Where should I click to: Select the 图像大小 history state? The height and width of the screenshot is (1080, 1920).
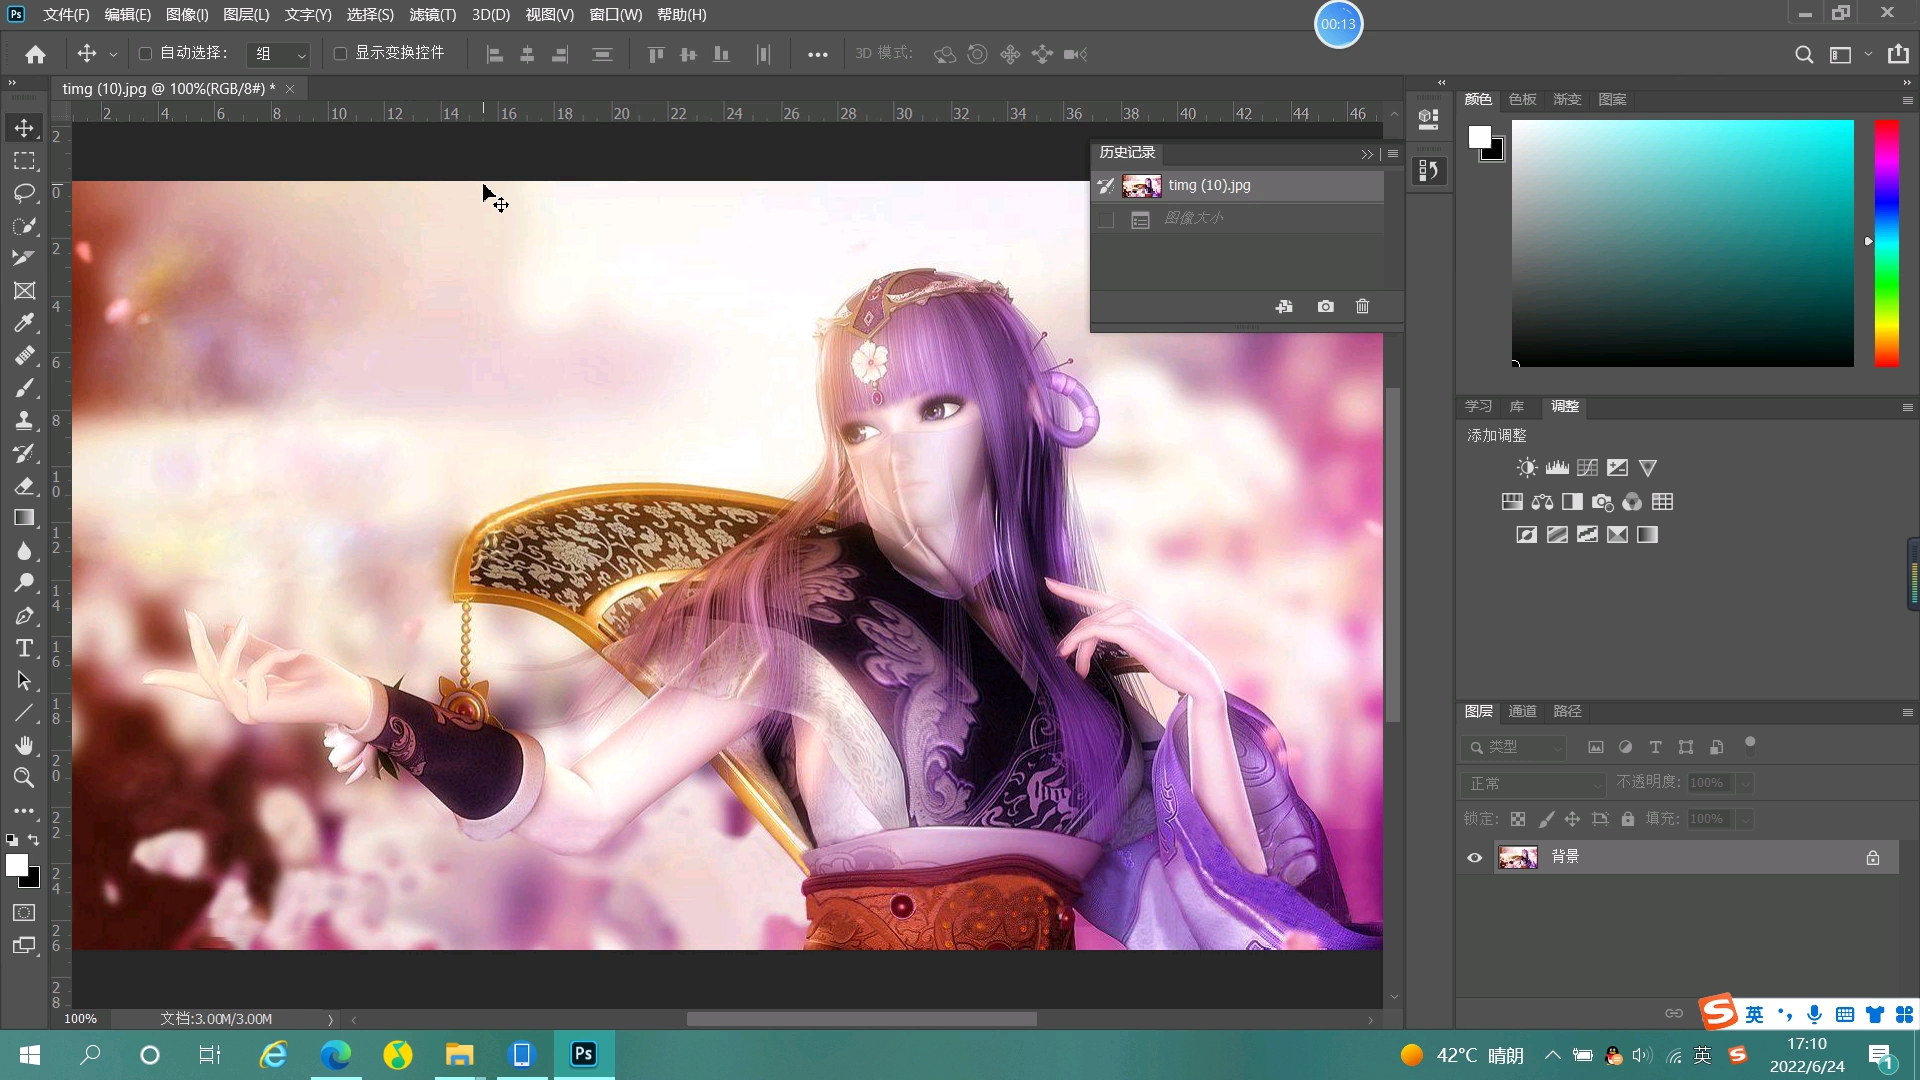pos(1194,218)
